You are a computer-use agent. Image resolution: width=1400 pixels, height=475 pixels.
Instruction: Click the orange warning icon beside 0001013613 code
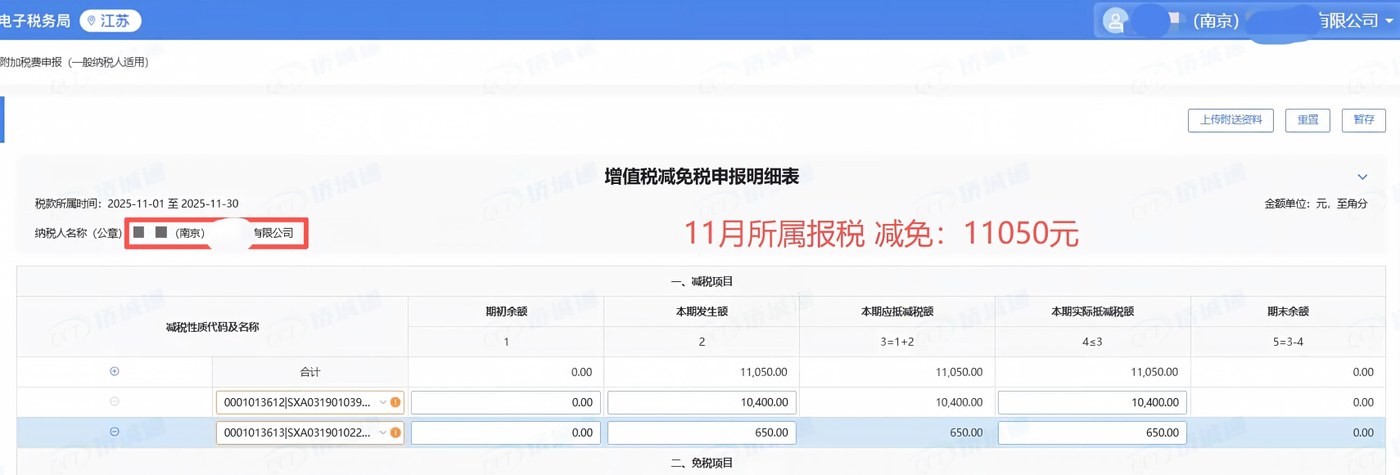point(395,433)
